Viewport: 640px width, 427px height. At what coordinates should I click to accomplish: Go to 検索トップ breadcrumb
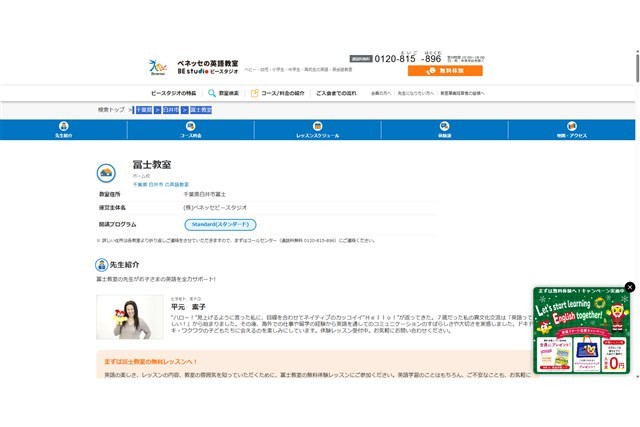point(111,109)
